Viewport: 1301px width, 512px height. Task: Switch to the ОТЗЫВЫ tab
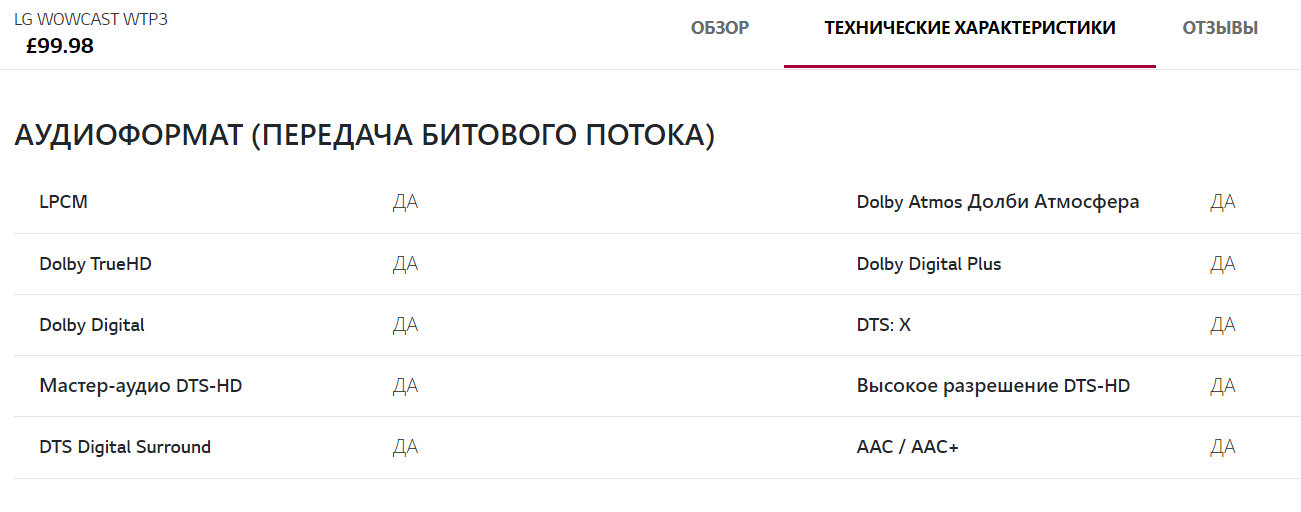[1220, 28]
